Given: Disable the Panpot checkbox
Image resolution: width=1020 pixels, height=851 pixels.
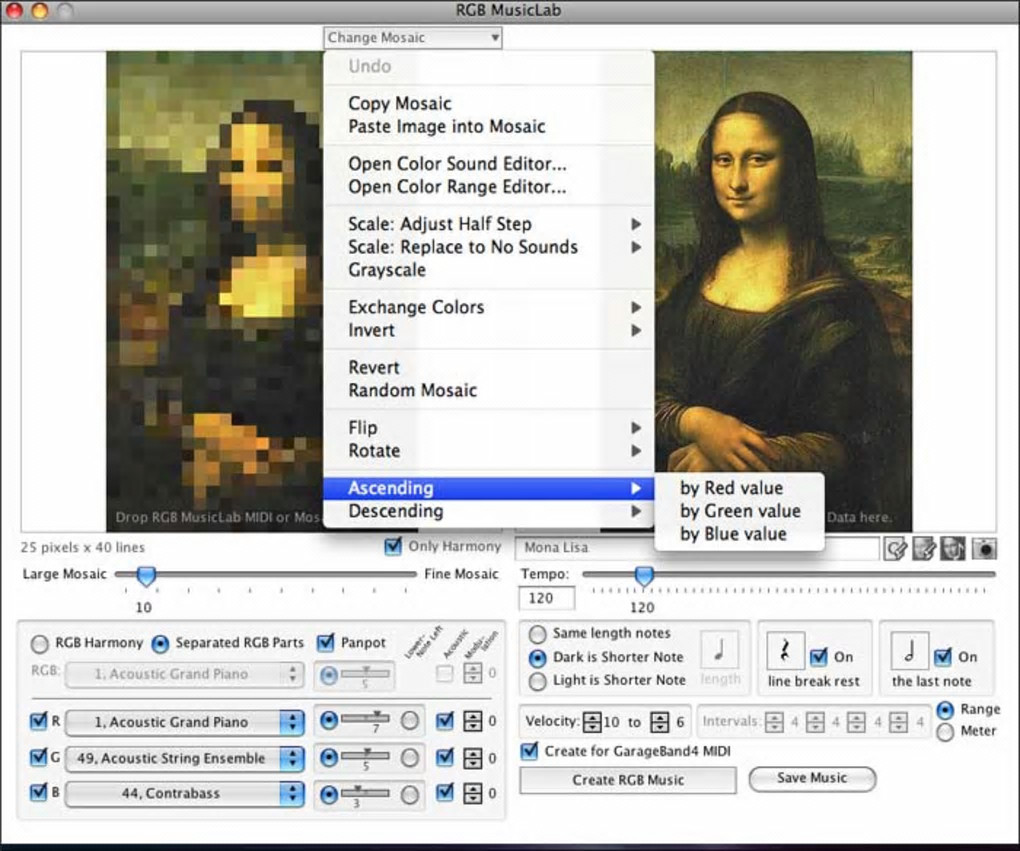Looking at the screenshot, I should 325,643.
